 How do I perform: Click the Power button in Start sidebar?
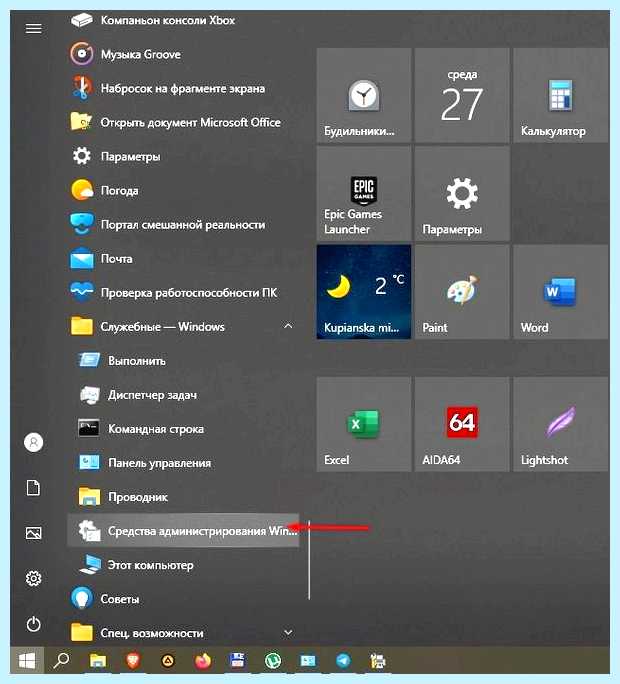34,624
